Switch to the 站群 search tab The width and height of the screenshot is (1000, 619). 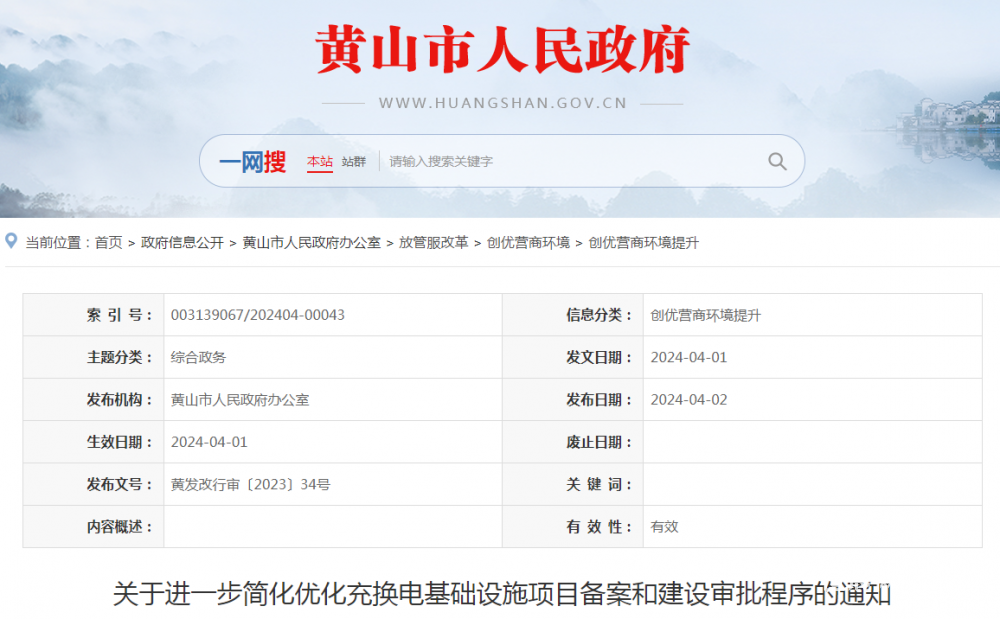[353, 161]
